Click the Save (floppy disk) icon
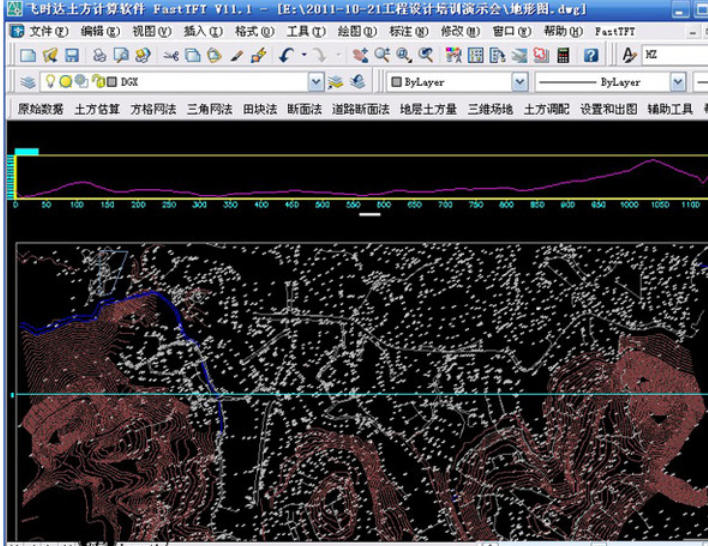Screen dimensions: 708x546 click(72, 56)
